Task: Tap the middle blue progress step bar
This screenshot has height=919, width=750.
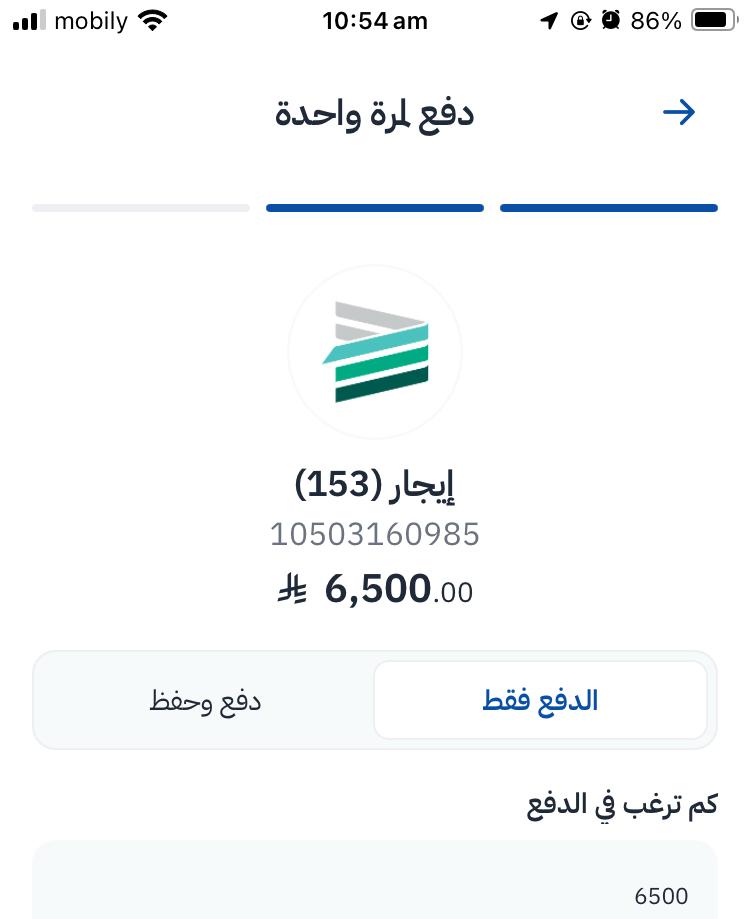Action: tap(375, 208)
